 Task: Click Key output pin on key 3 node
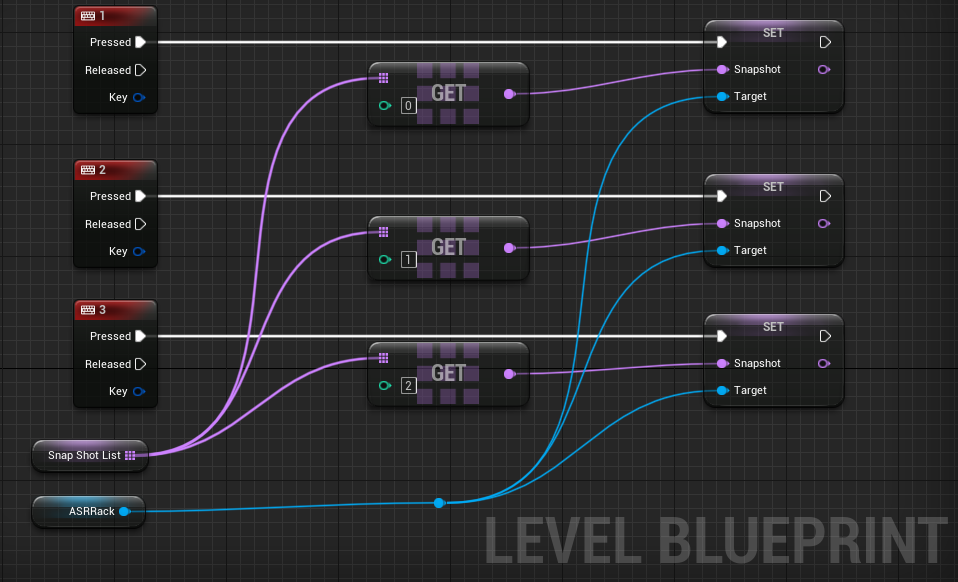139,391
